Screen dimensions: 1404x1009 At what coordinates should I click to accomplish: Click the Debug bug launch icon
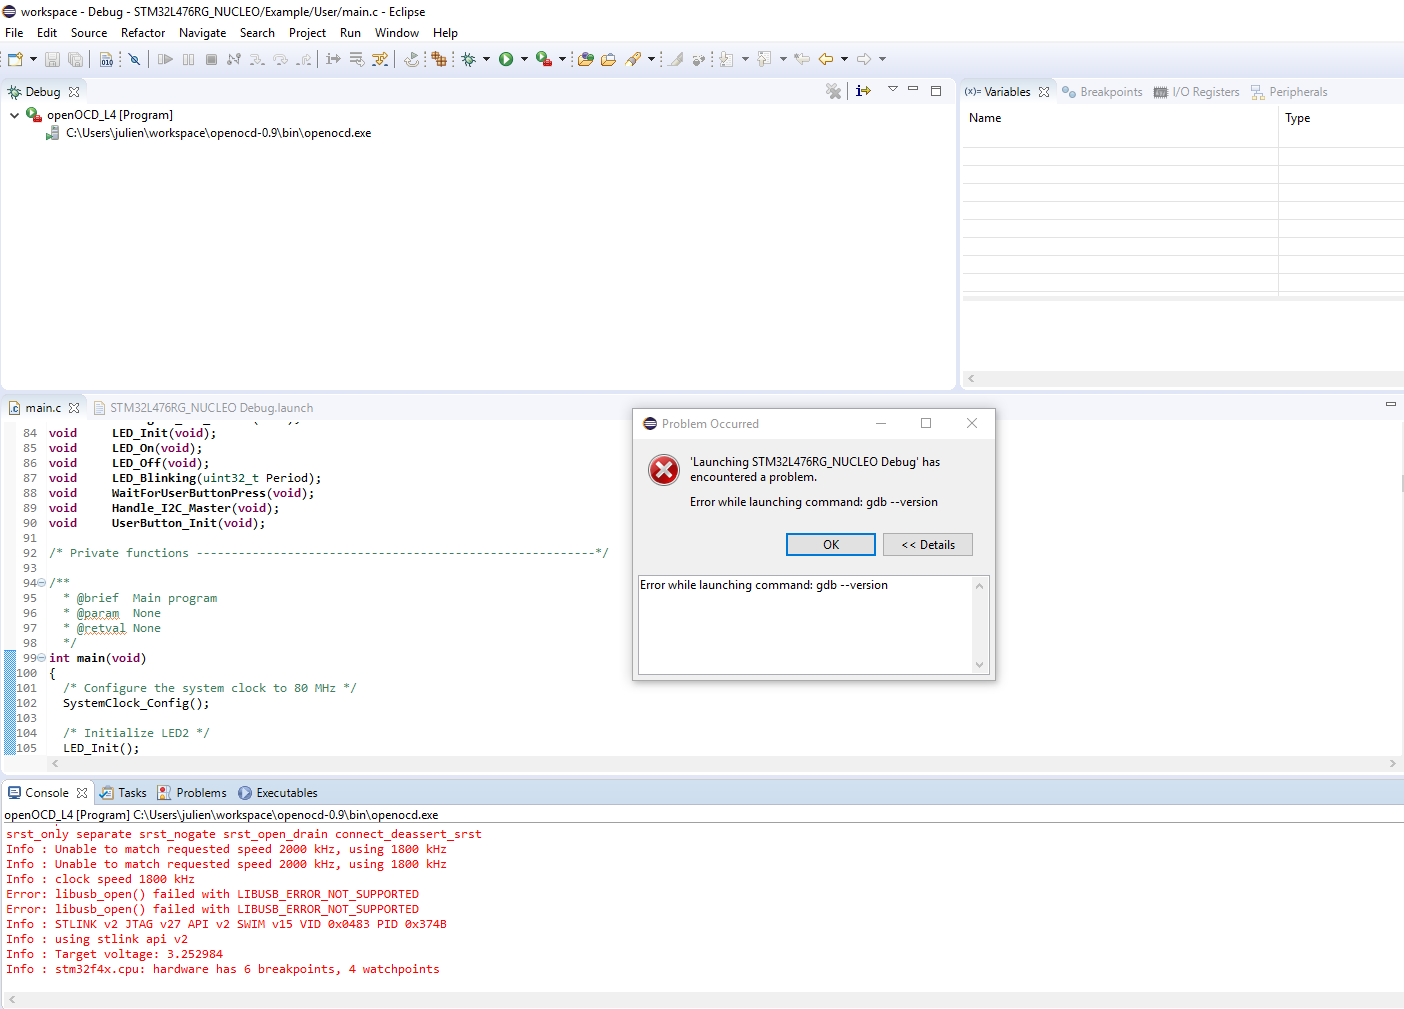(x=468, y=59)
